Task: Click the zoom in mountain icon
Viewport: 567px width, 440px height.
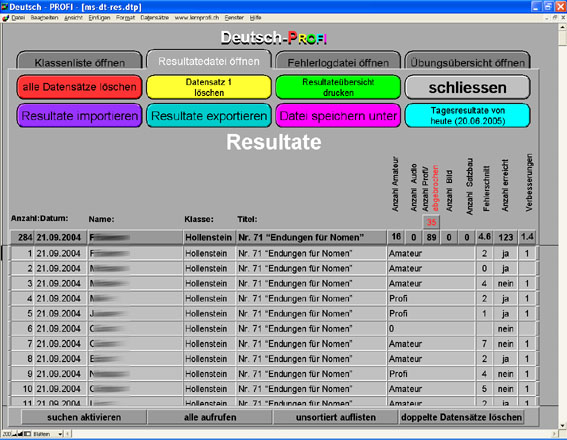Action: coord(20,434)
